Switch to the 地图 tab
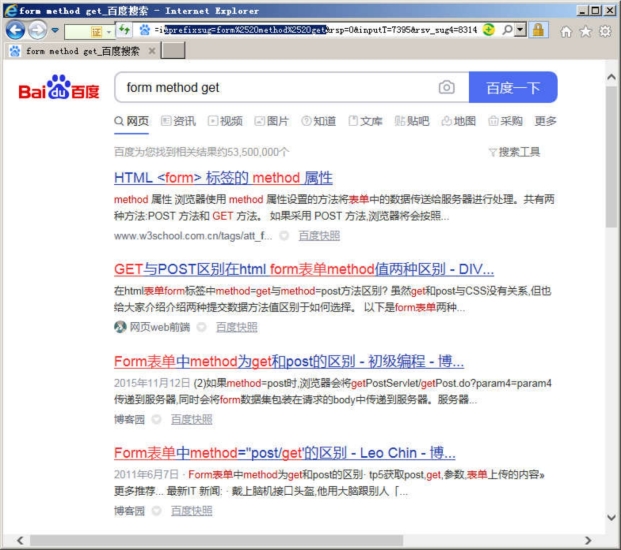Screen dimensions: 621x550 tap(459, 121)
